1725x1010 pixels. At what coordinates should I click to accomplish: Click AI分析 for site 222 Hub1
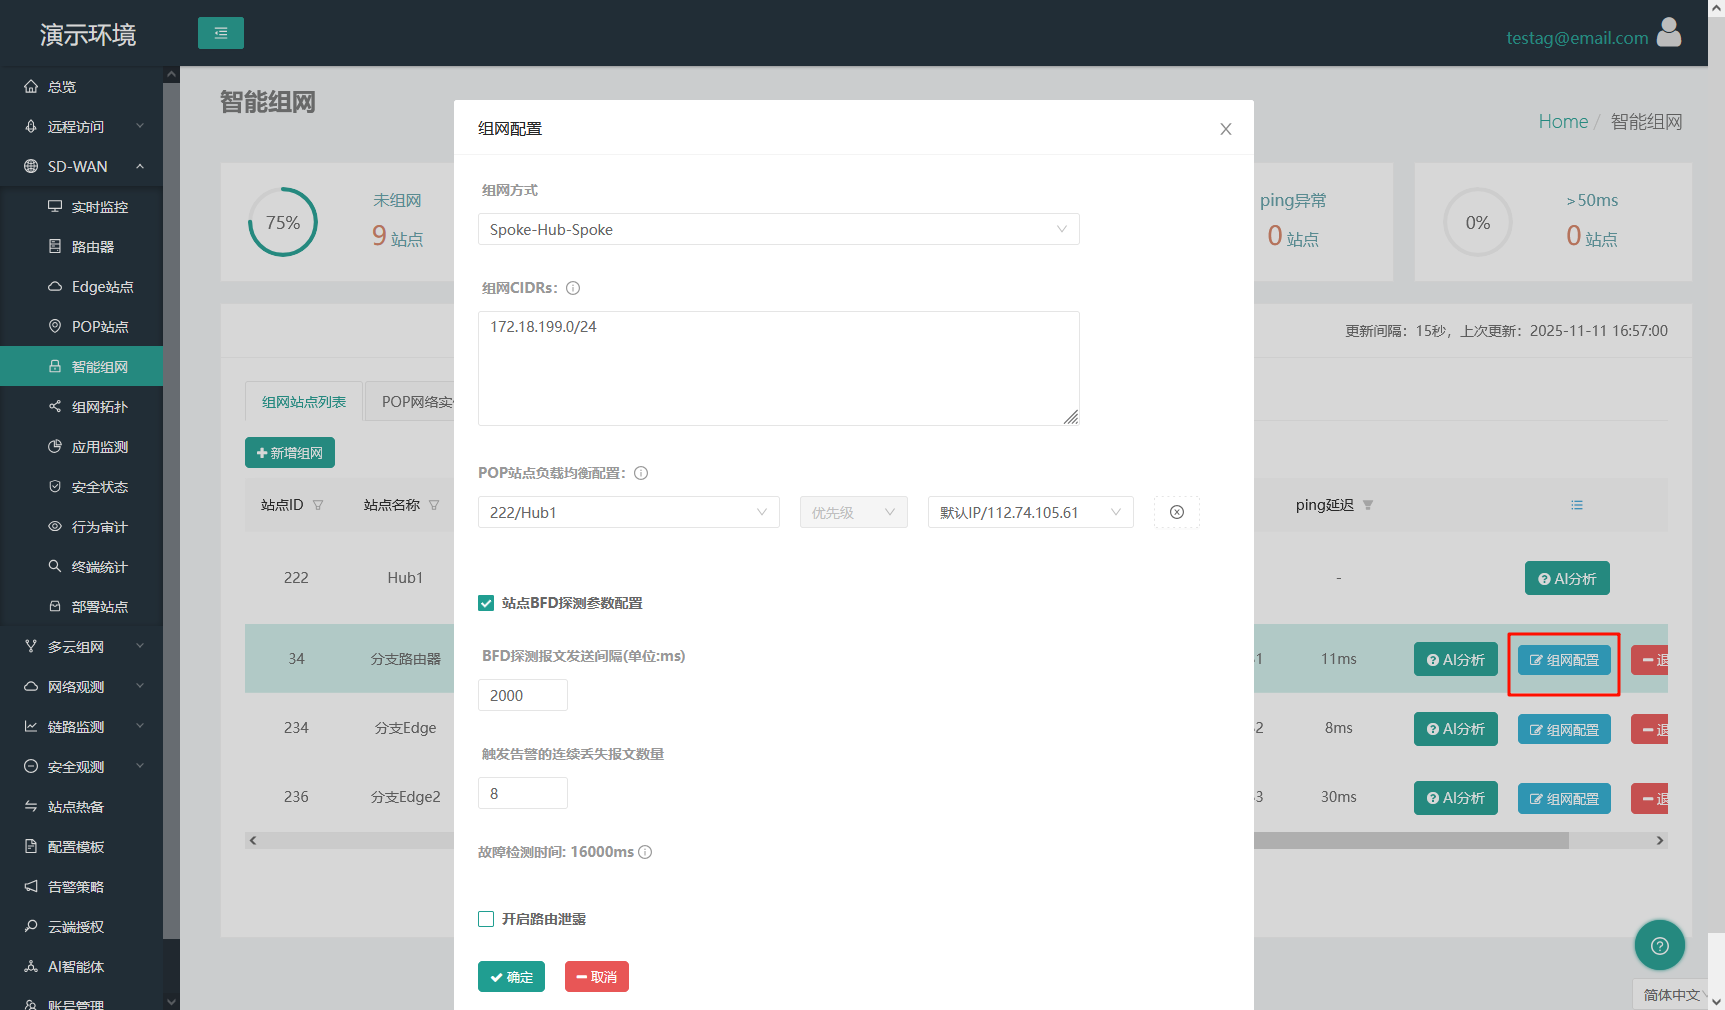[x=1567, y=578]
